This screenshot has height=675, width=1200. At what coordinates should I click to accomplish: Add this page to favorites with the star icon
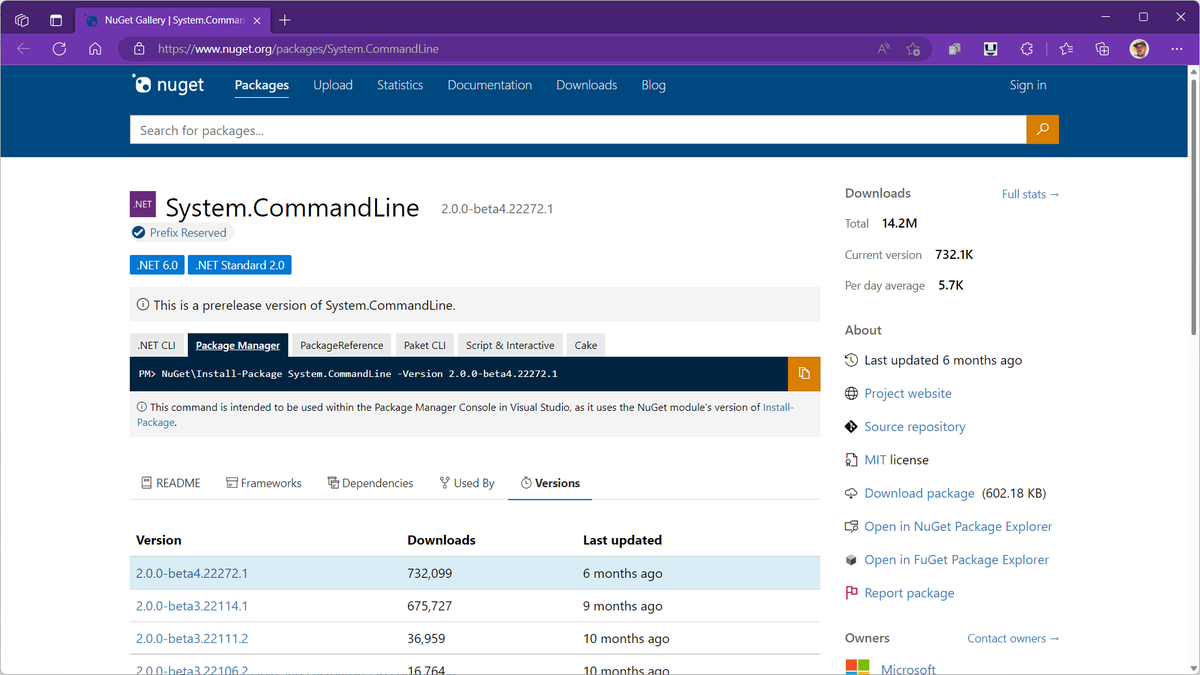[x=913, y=48]
